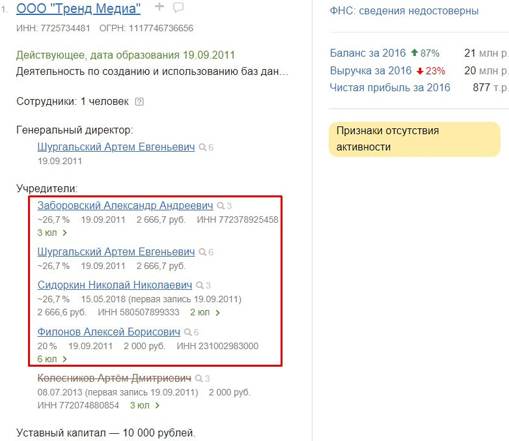Click magnifier icon beside Филонов Алексей Борисович
Image resolution: width=509 pixels, height=441 pixels.
click(188, 332)
